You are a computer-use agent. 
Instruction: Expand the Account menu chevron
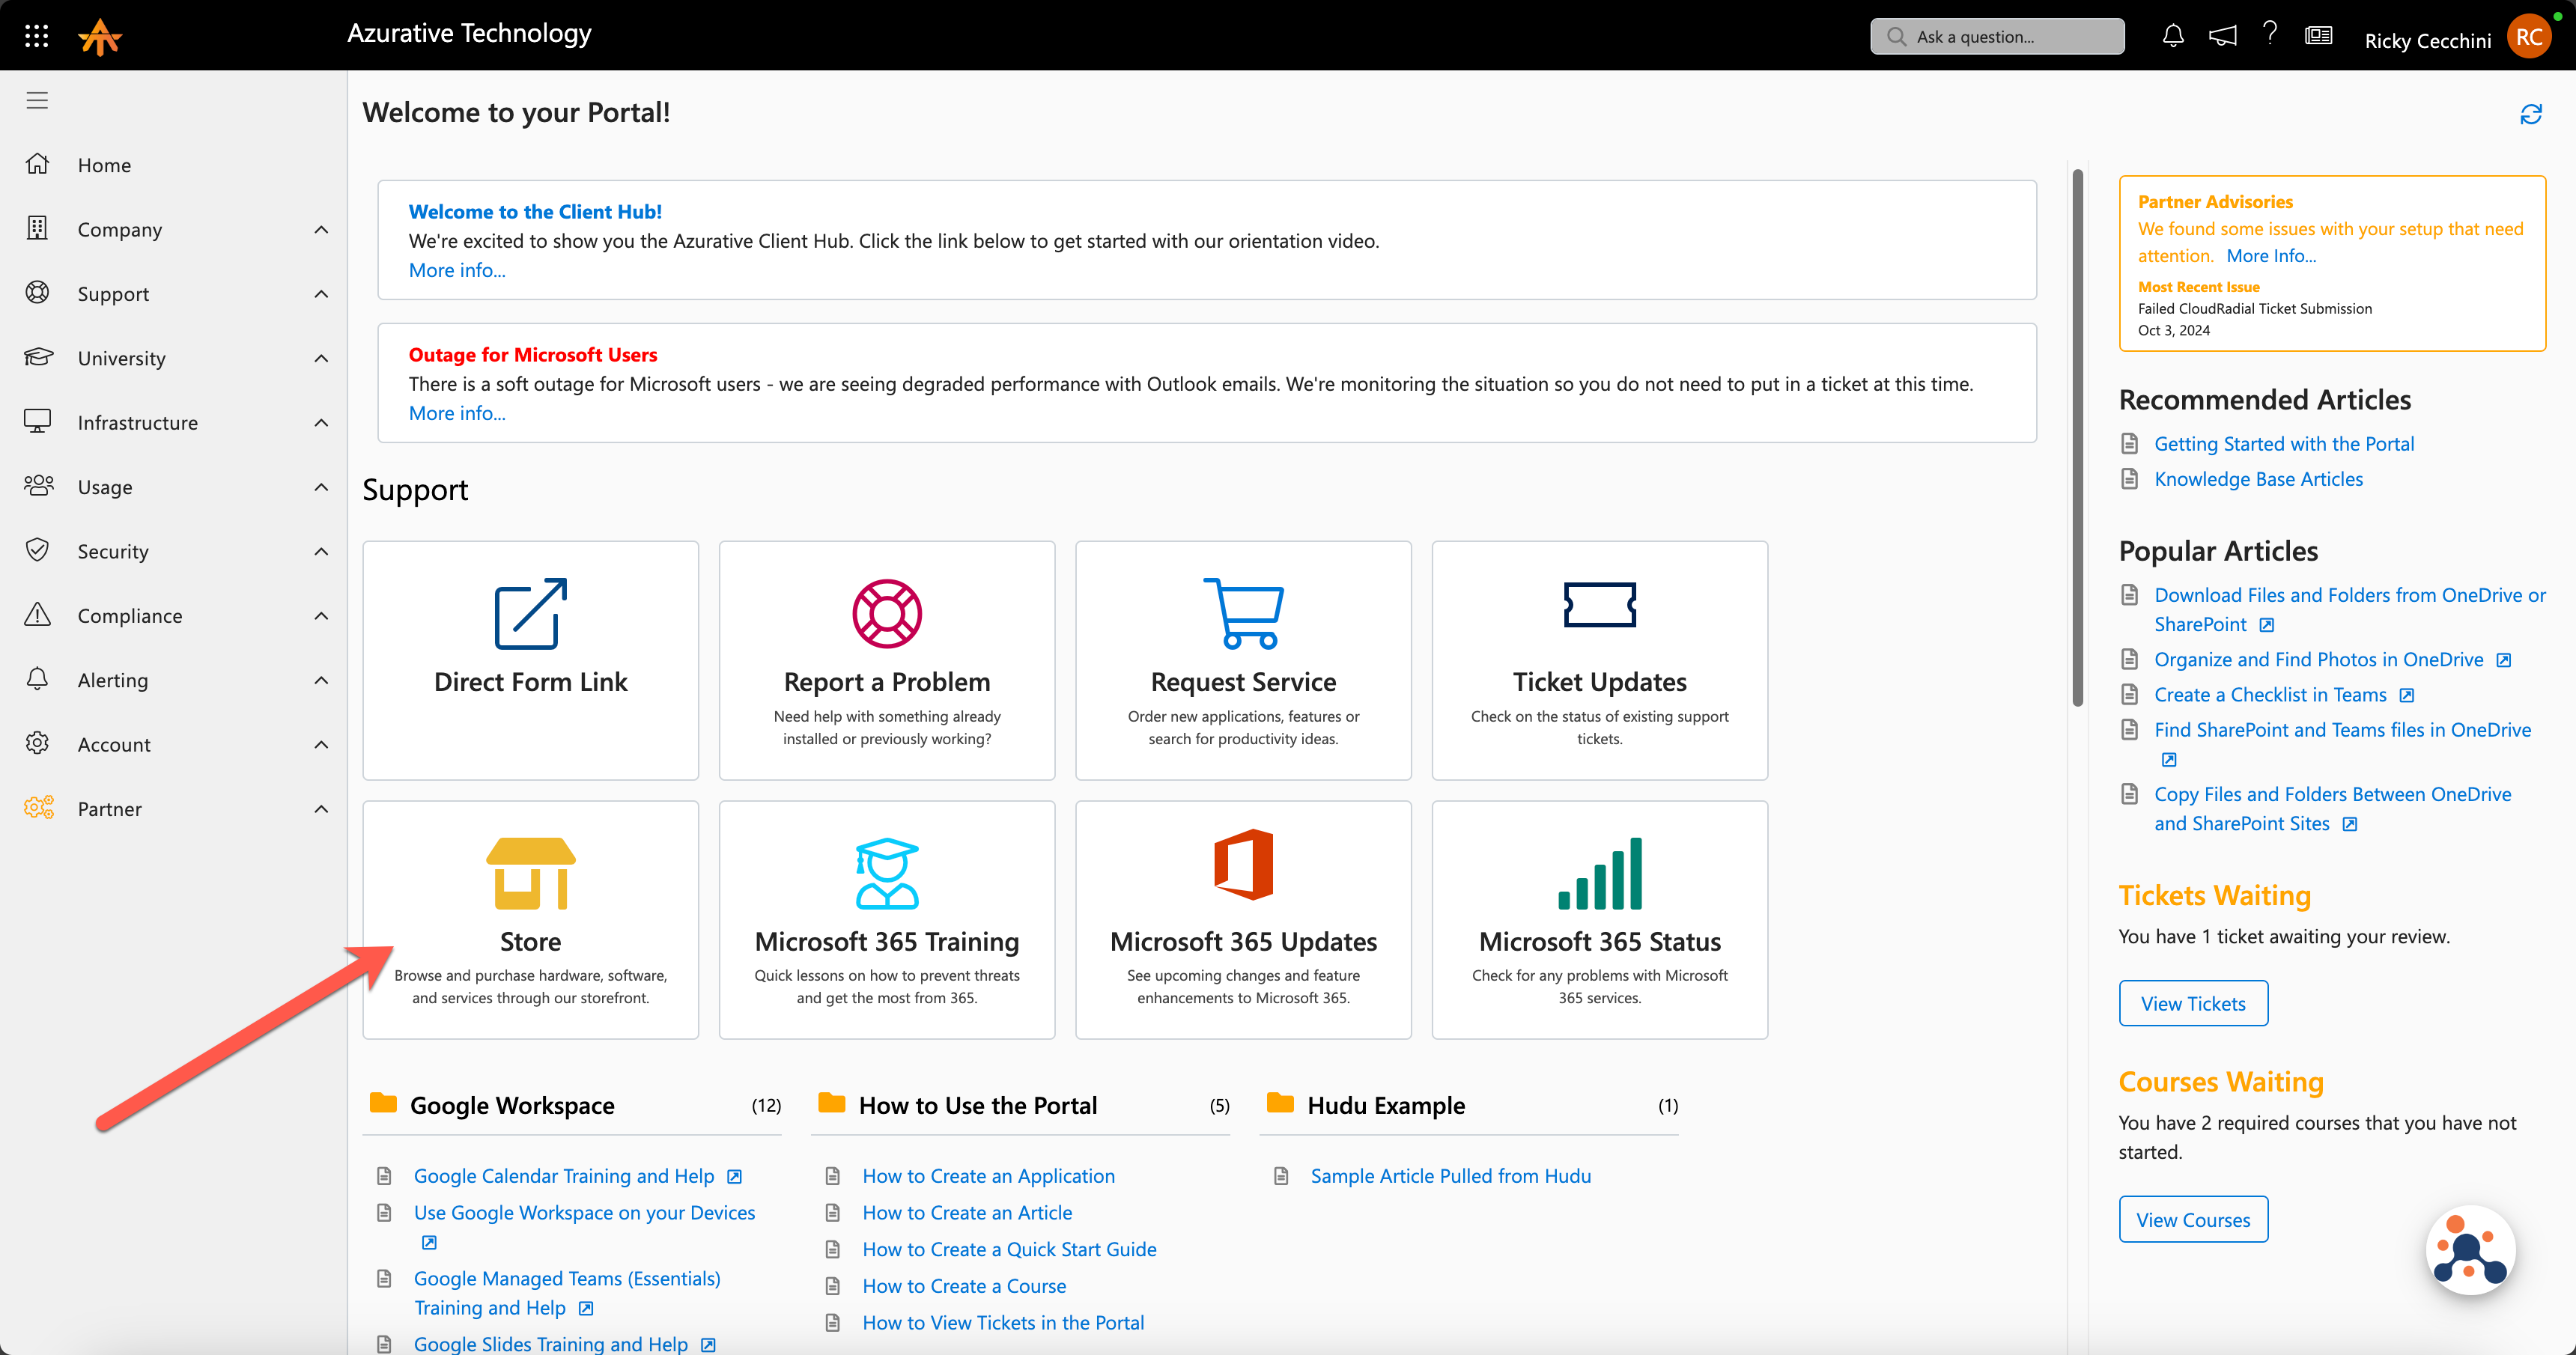[321, 744]
